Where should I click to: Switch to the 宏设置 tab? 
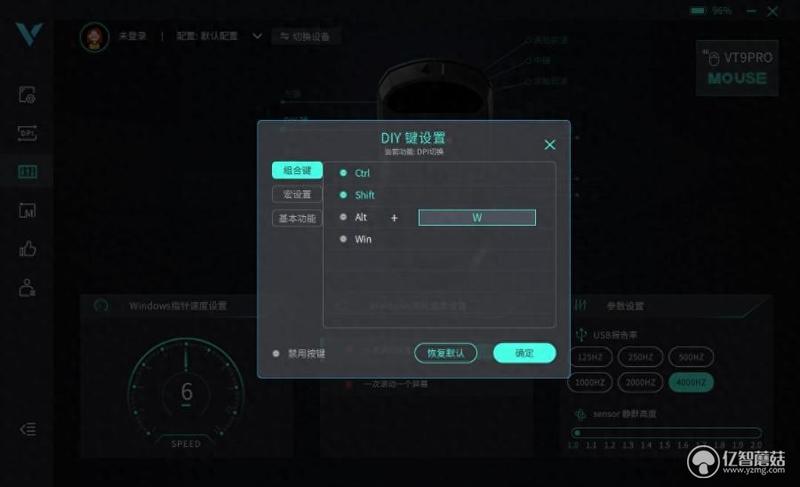click(x=297, y=194)
